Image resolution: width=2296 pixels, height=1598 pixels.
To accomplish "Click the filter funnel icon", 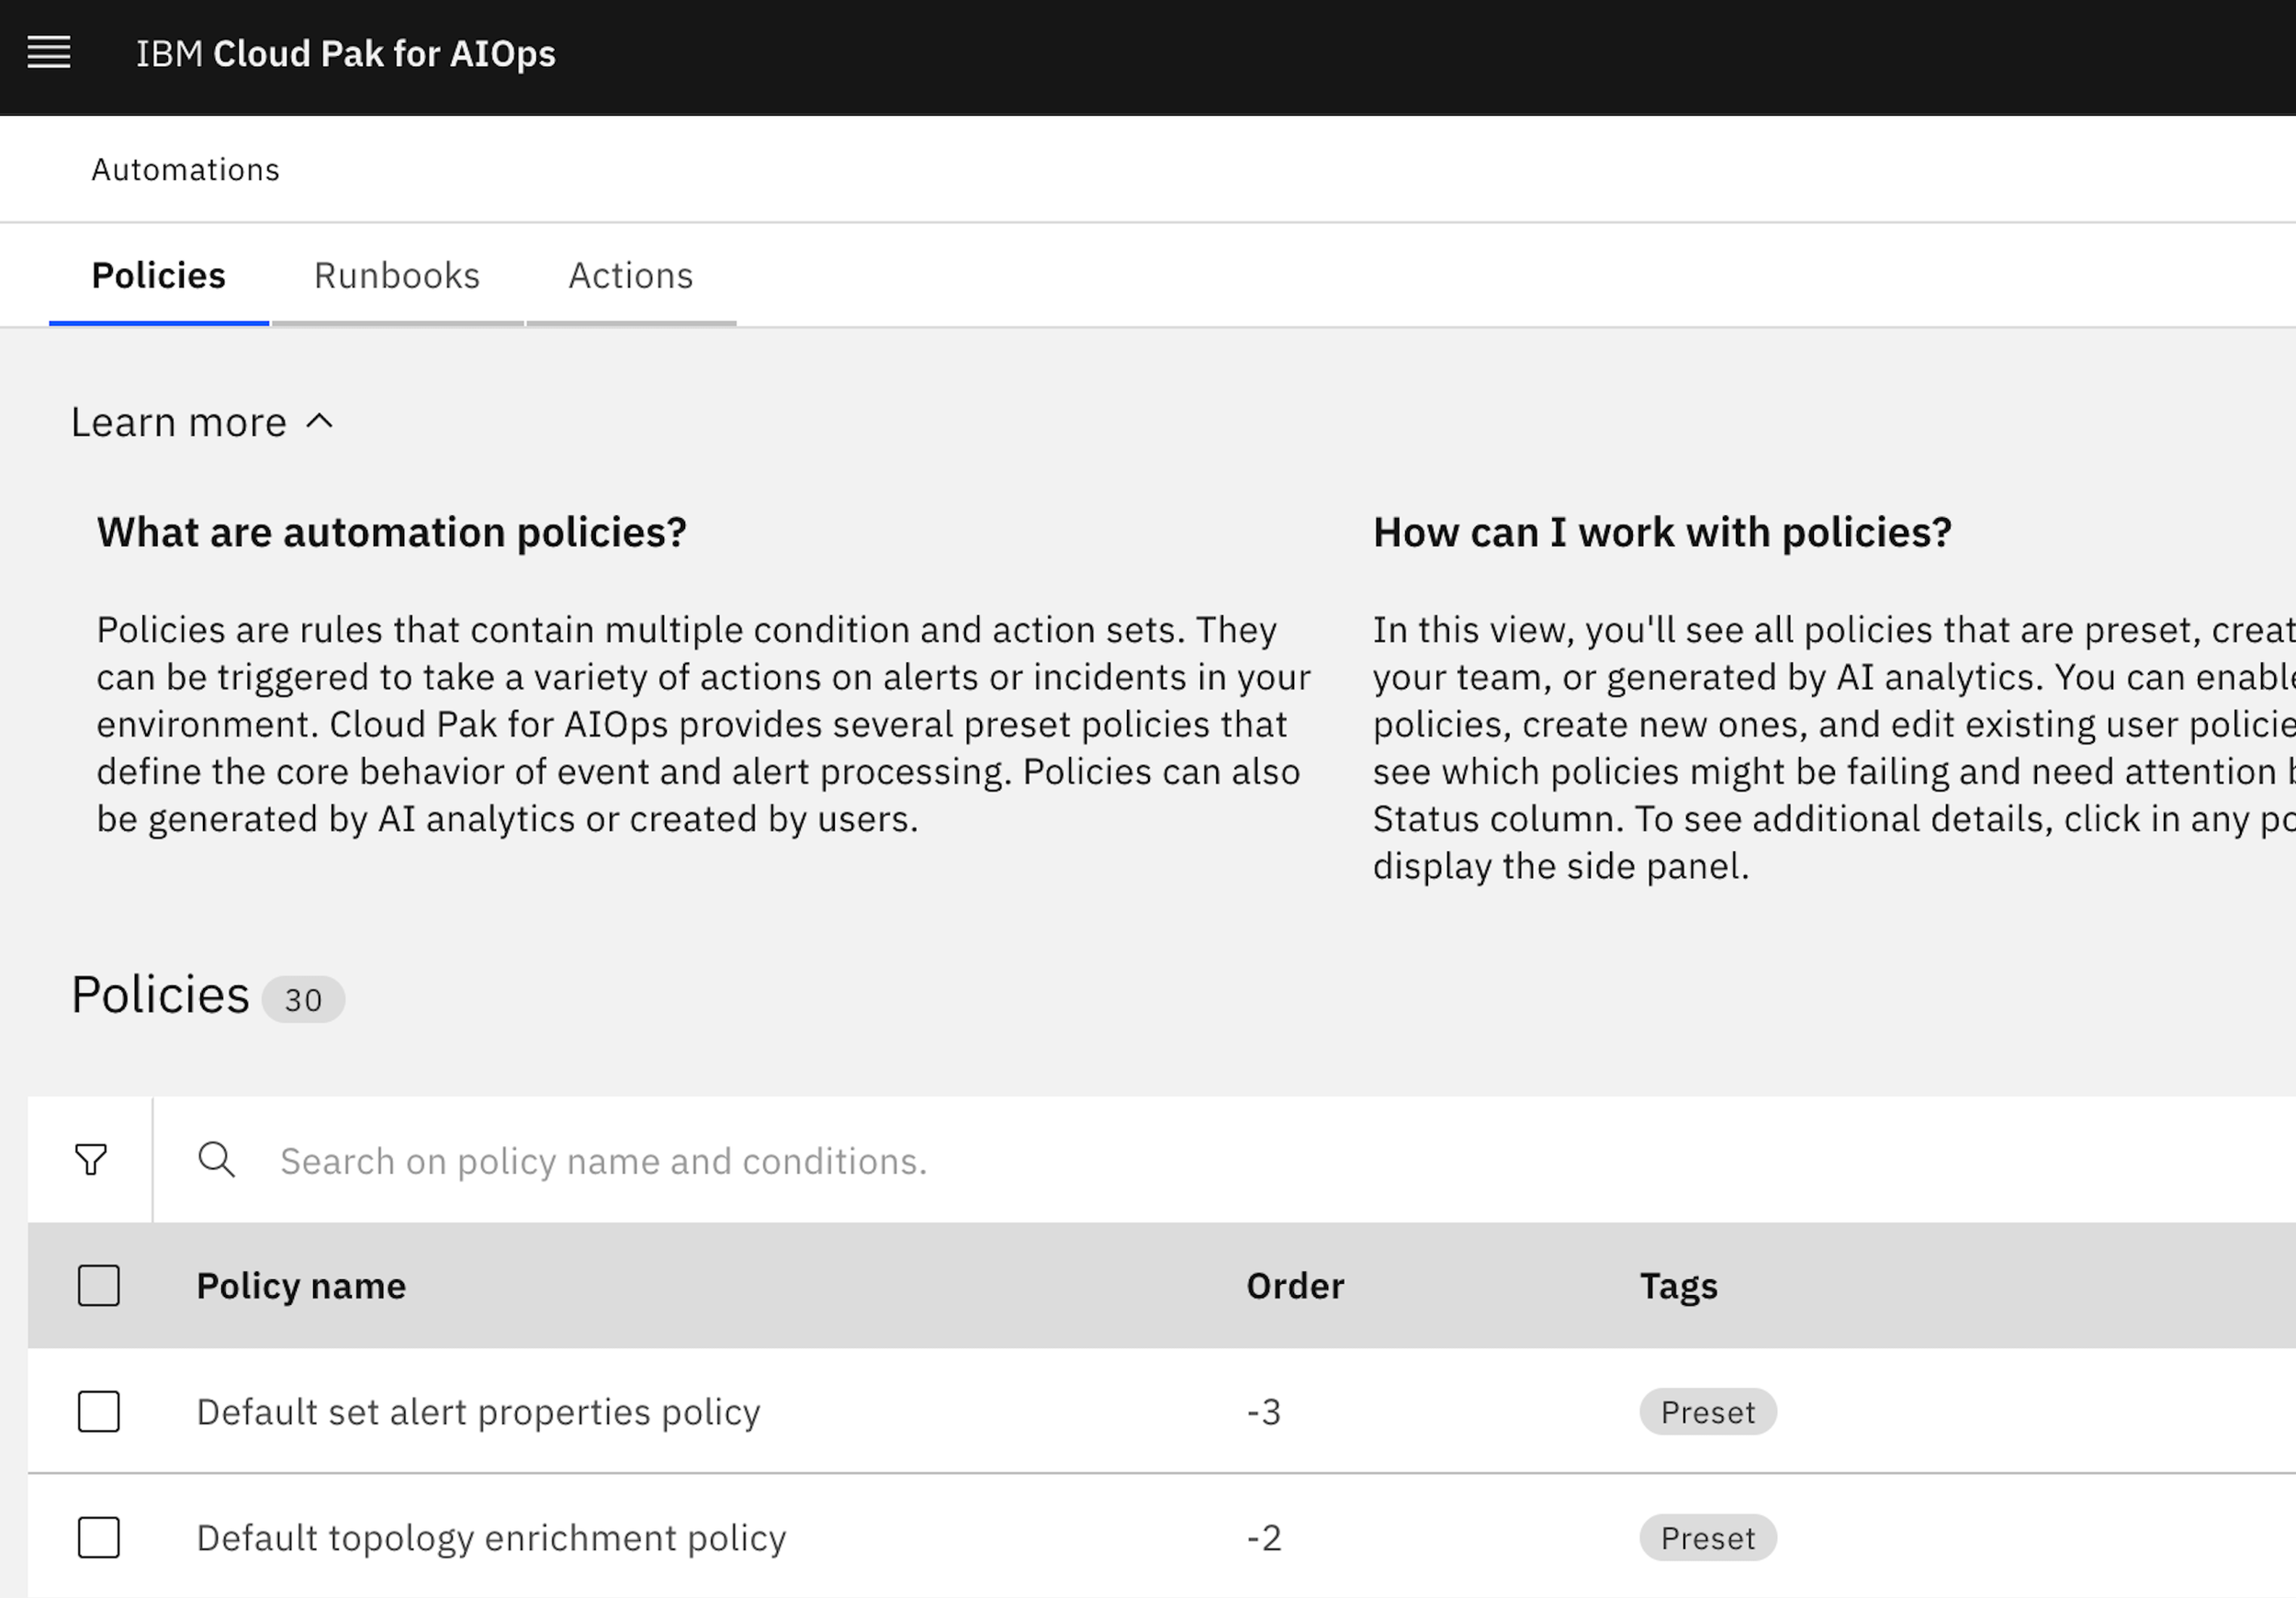I will [91, 1160].
